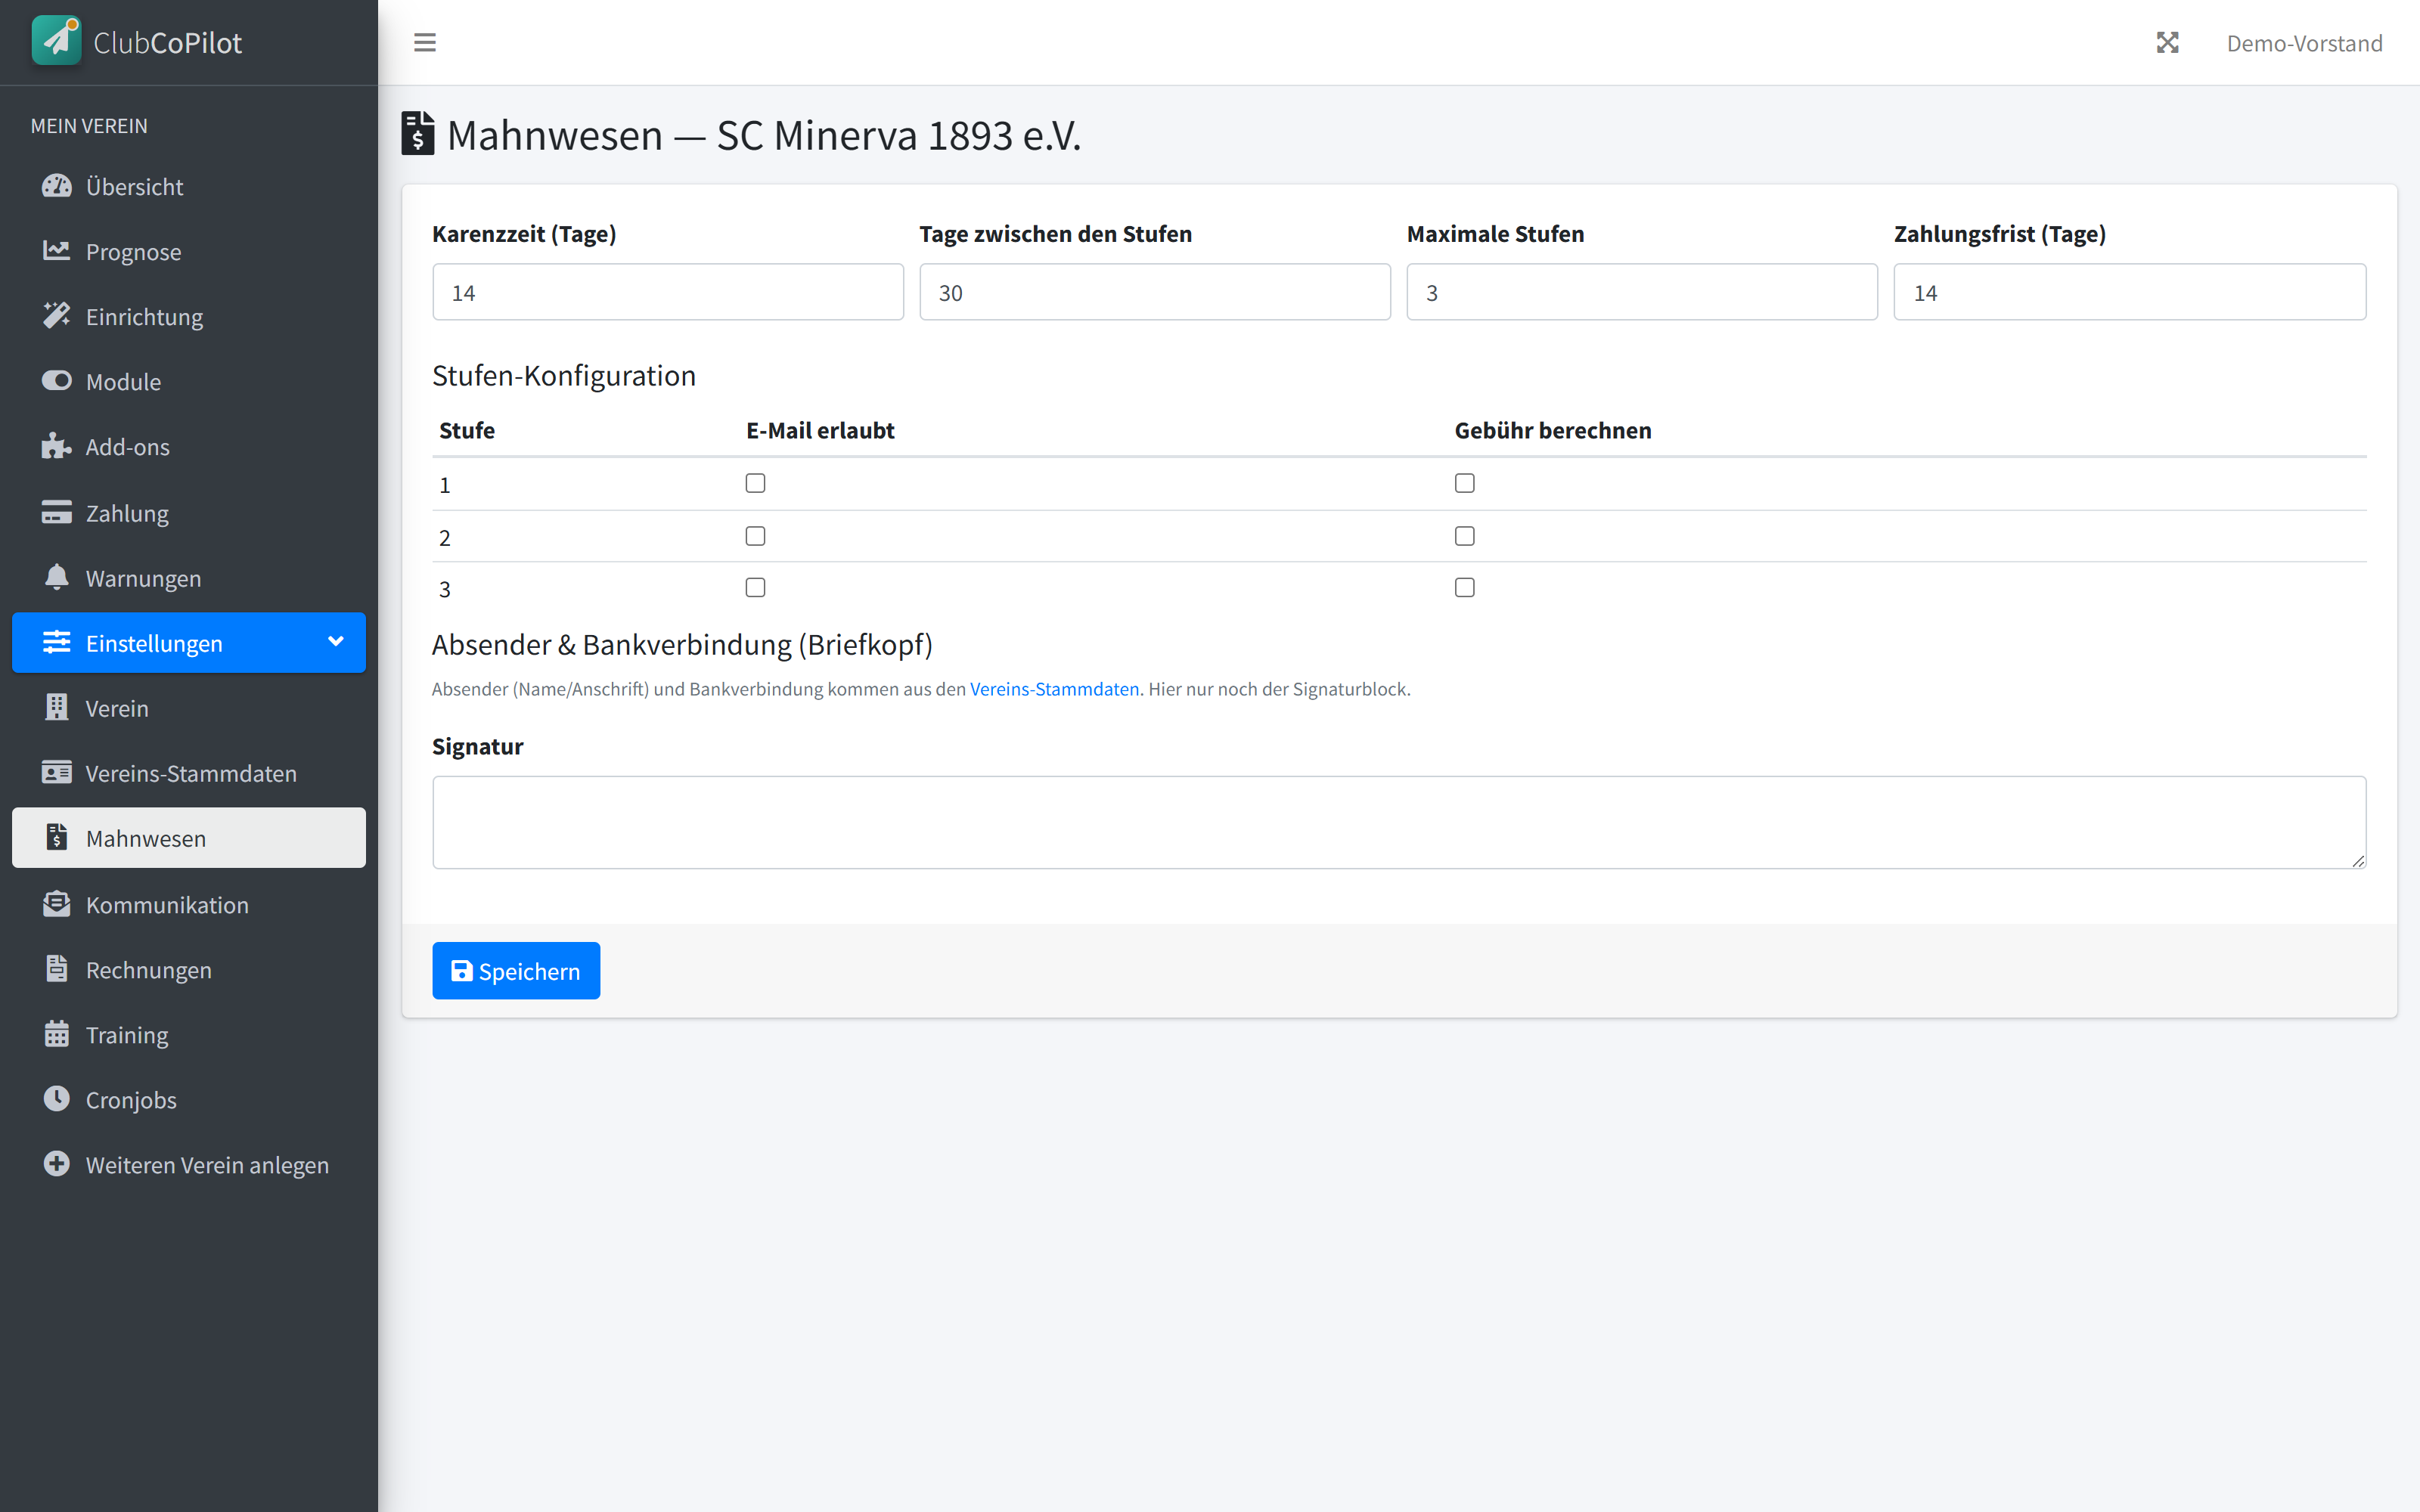Click the Module toggle icon in sidebar
This screenshot has width=2420, height=1512.
coord(57,381)
